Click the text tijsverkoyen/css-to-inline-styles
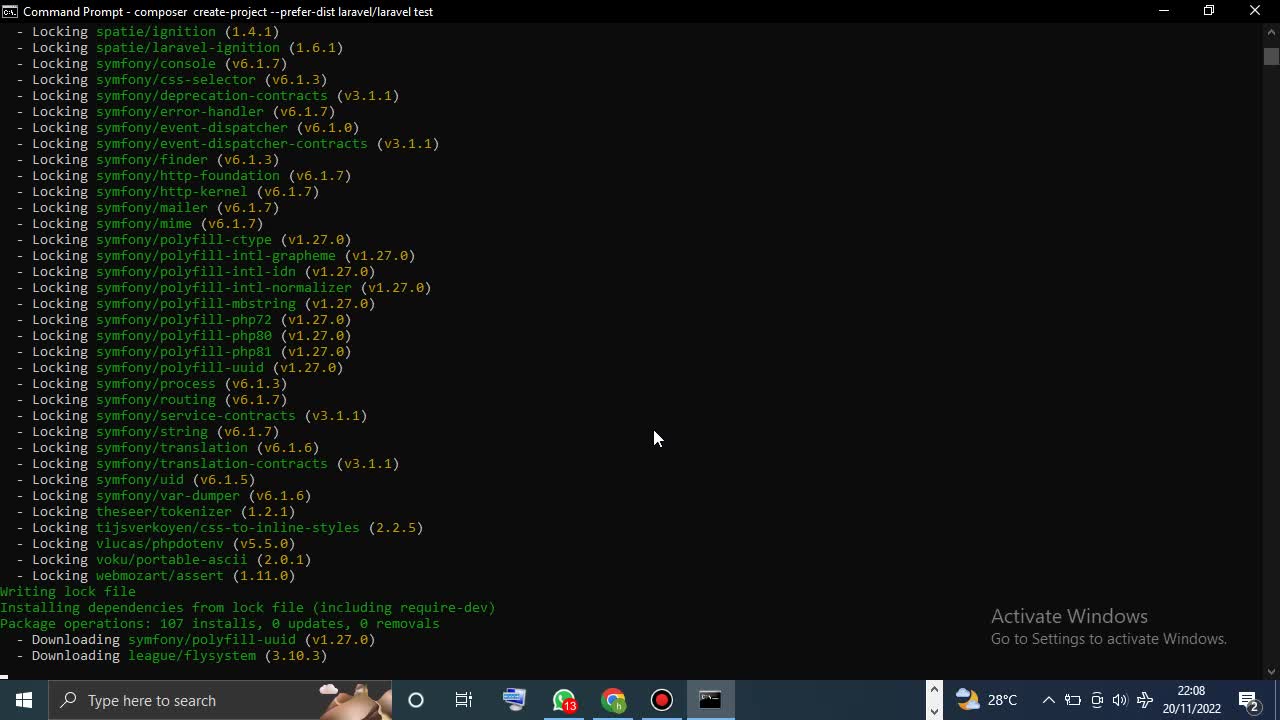Screen dimensions: 1280x720 pyautogui.click(x=228, y=527)
